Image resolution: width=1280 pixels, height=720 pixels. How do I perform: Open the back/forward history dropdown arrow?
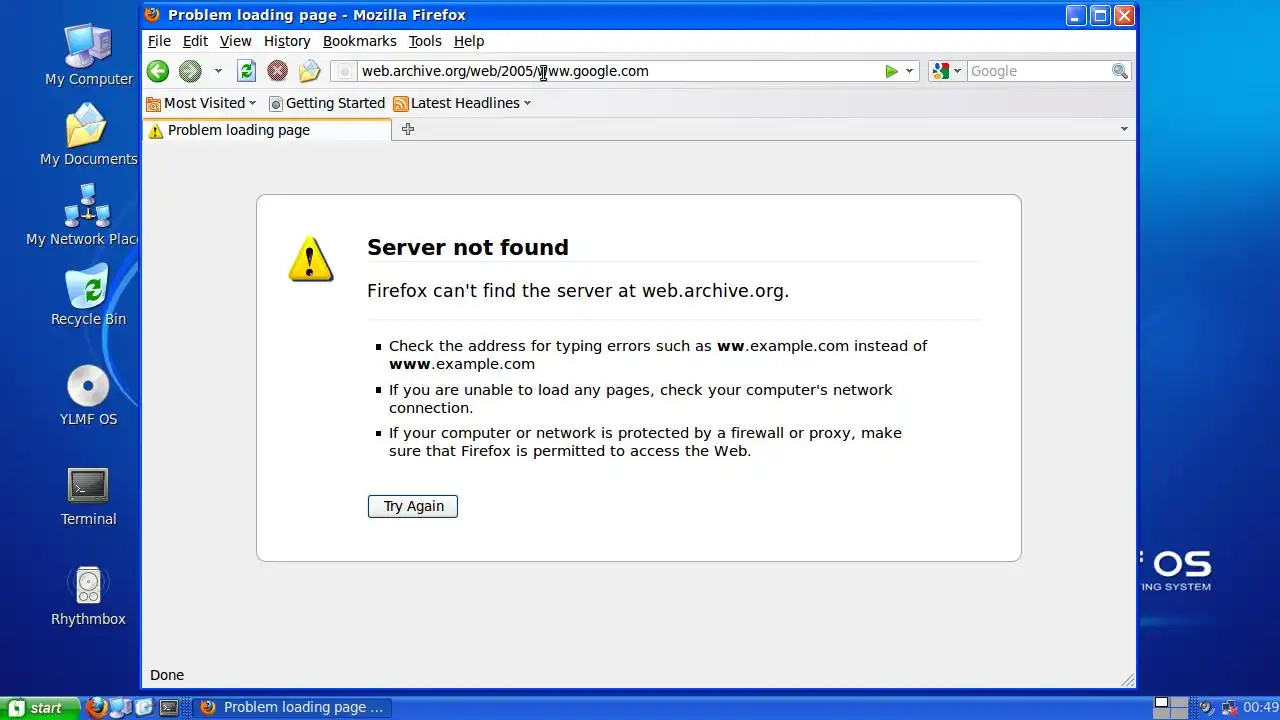tap(218, 71)
